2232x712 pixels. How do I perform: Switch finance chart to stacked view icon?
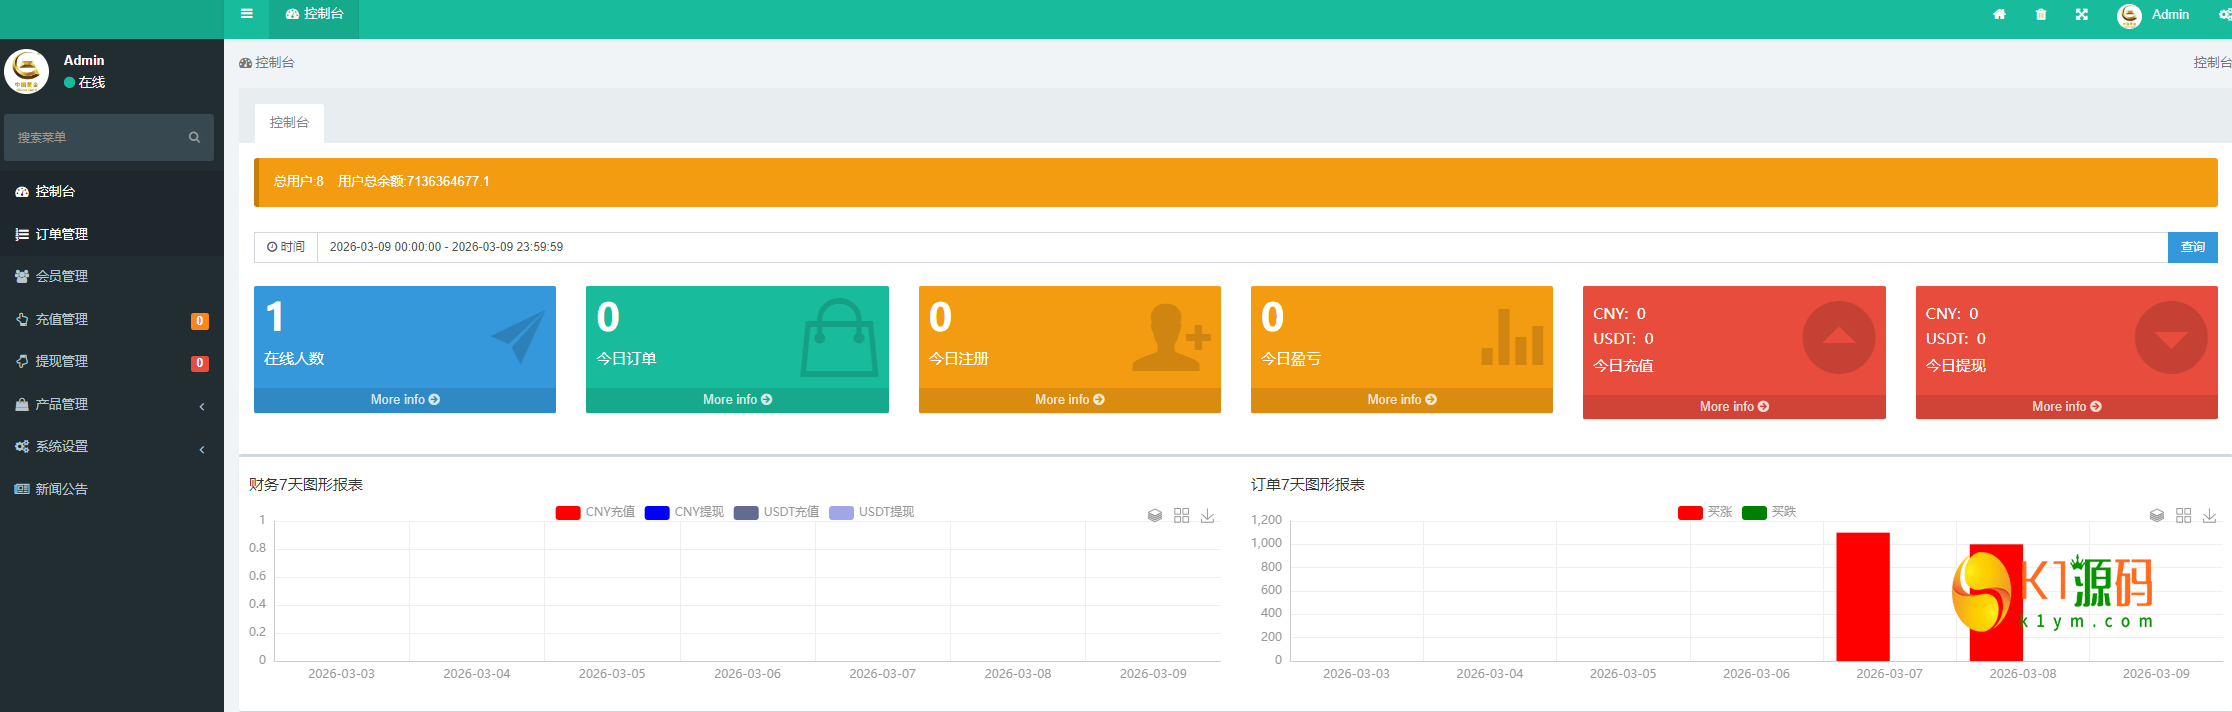[1155, 515]
